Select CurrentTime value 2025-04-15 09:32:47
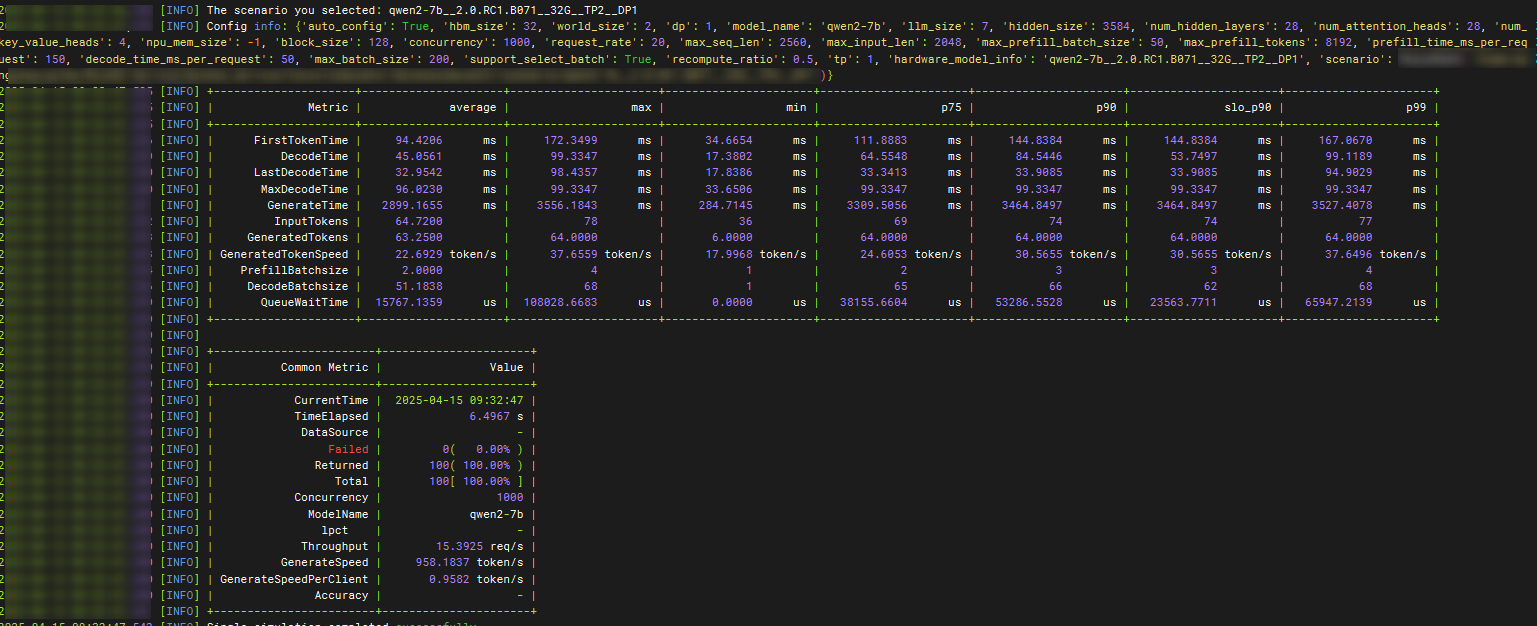The height and width of the screenshot is (626, 1537). pos(459,400)
